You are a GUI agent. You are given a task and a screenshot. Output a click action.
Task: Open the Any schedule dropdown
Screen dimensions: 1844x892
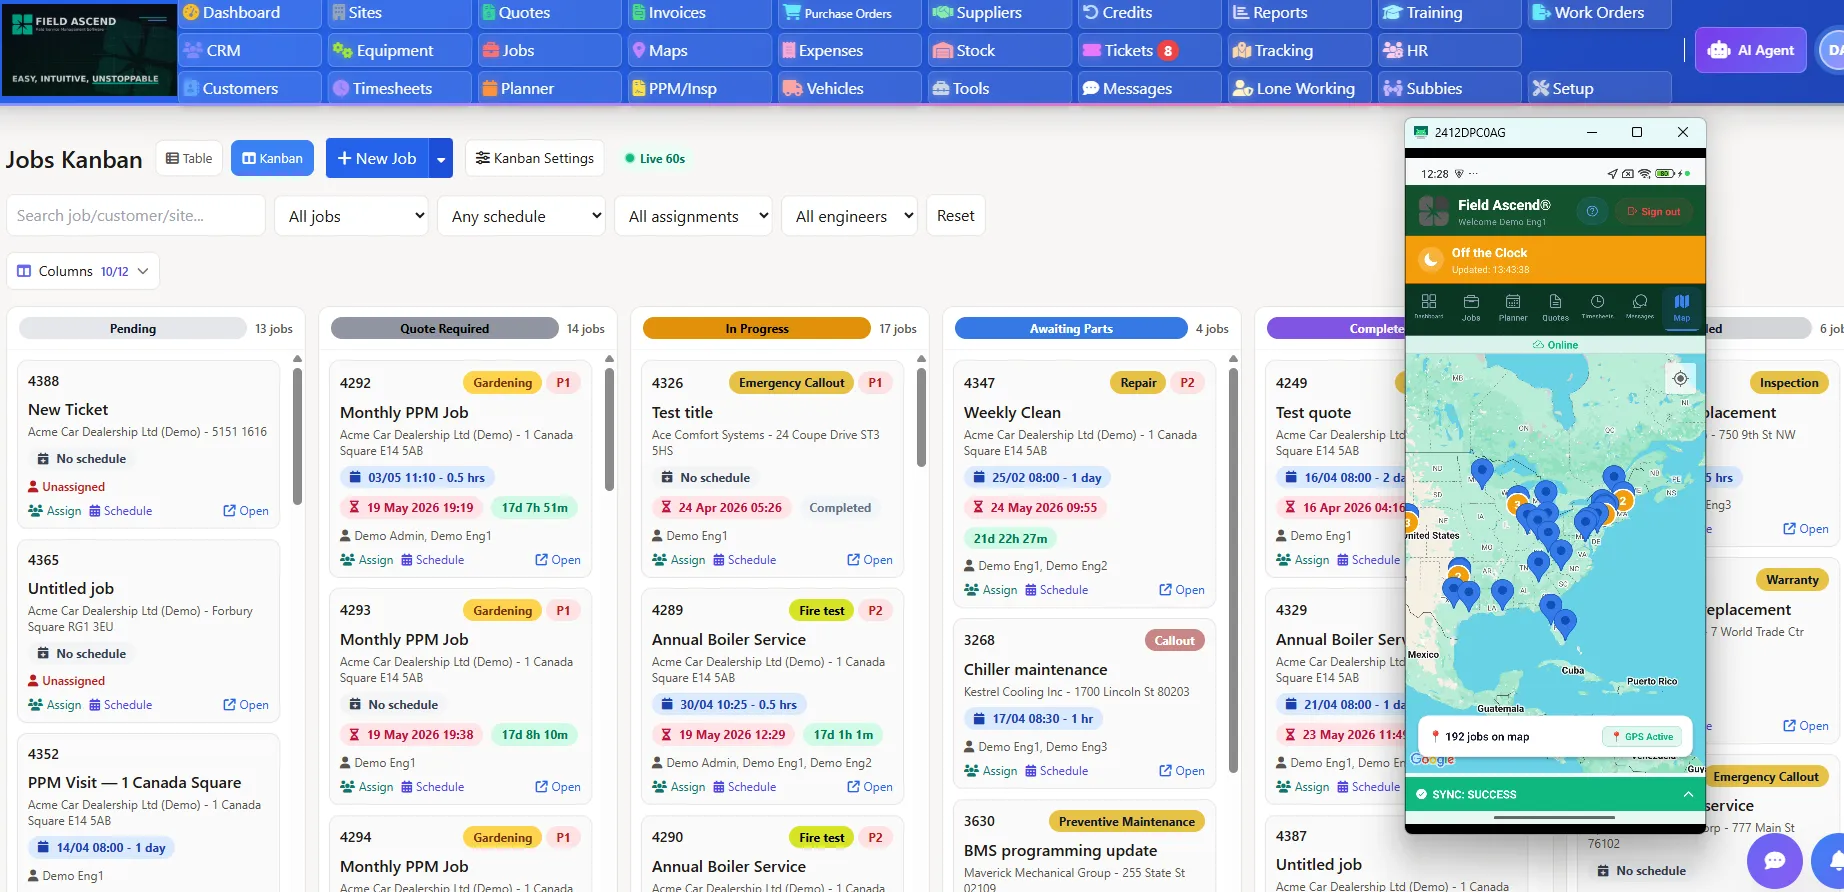click(521, 216)
